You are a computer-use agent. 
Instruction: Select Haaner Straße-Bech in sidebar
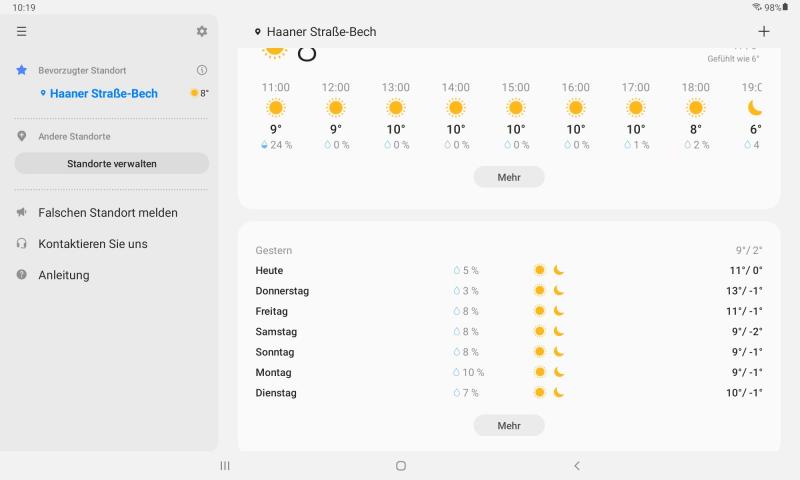103,93
